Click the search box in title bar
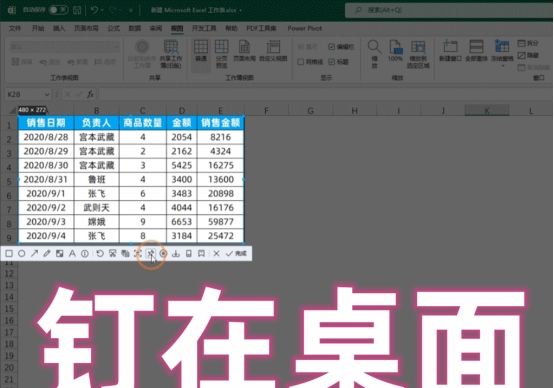 [449, 10]
